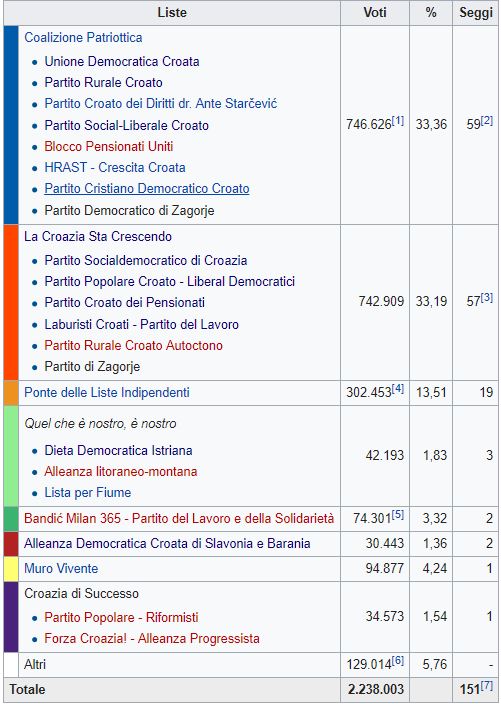The image size is (501, 704).
Task: Open the Partito Socialdemocratico di Croazia link
Action: [146, 260]
